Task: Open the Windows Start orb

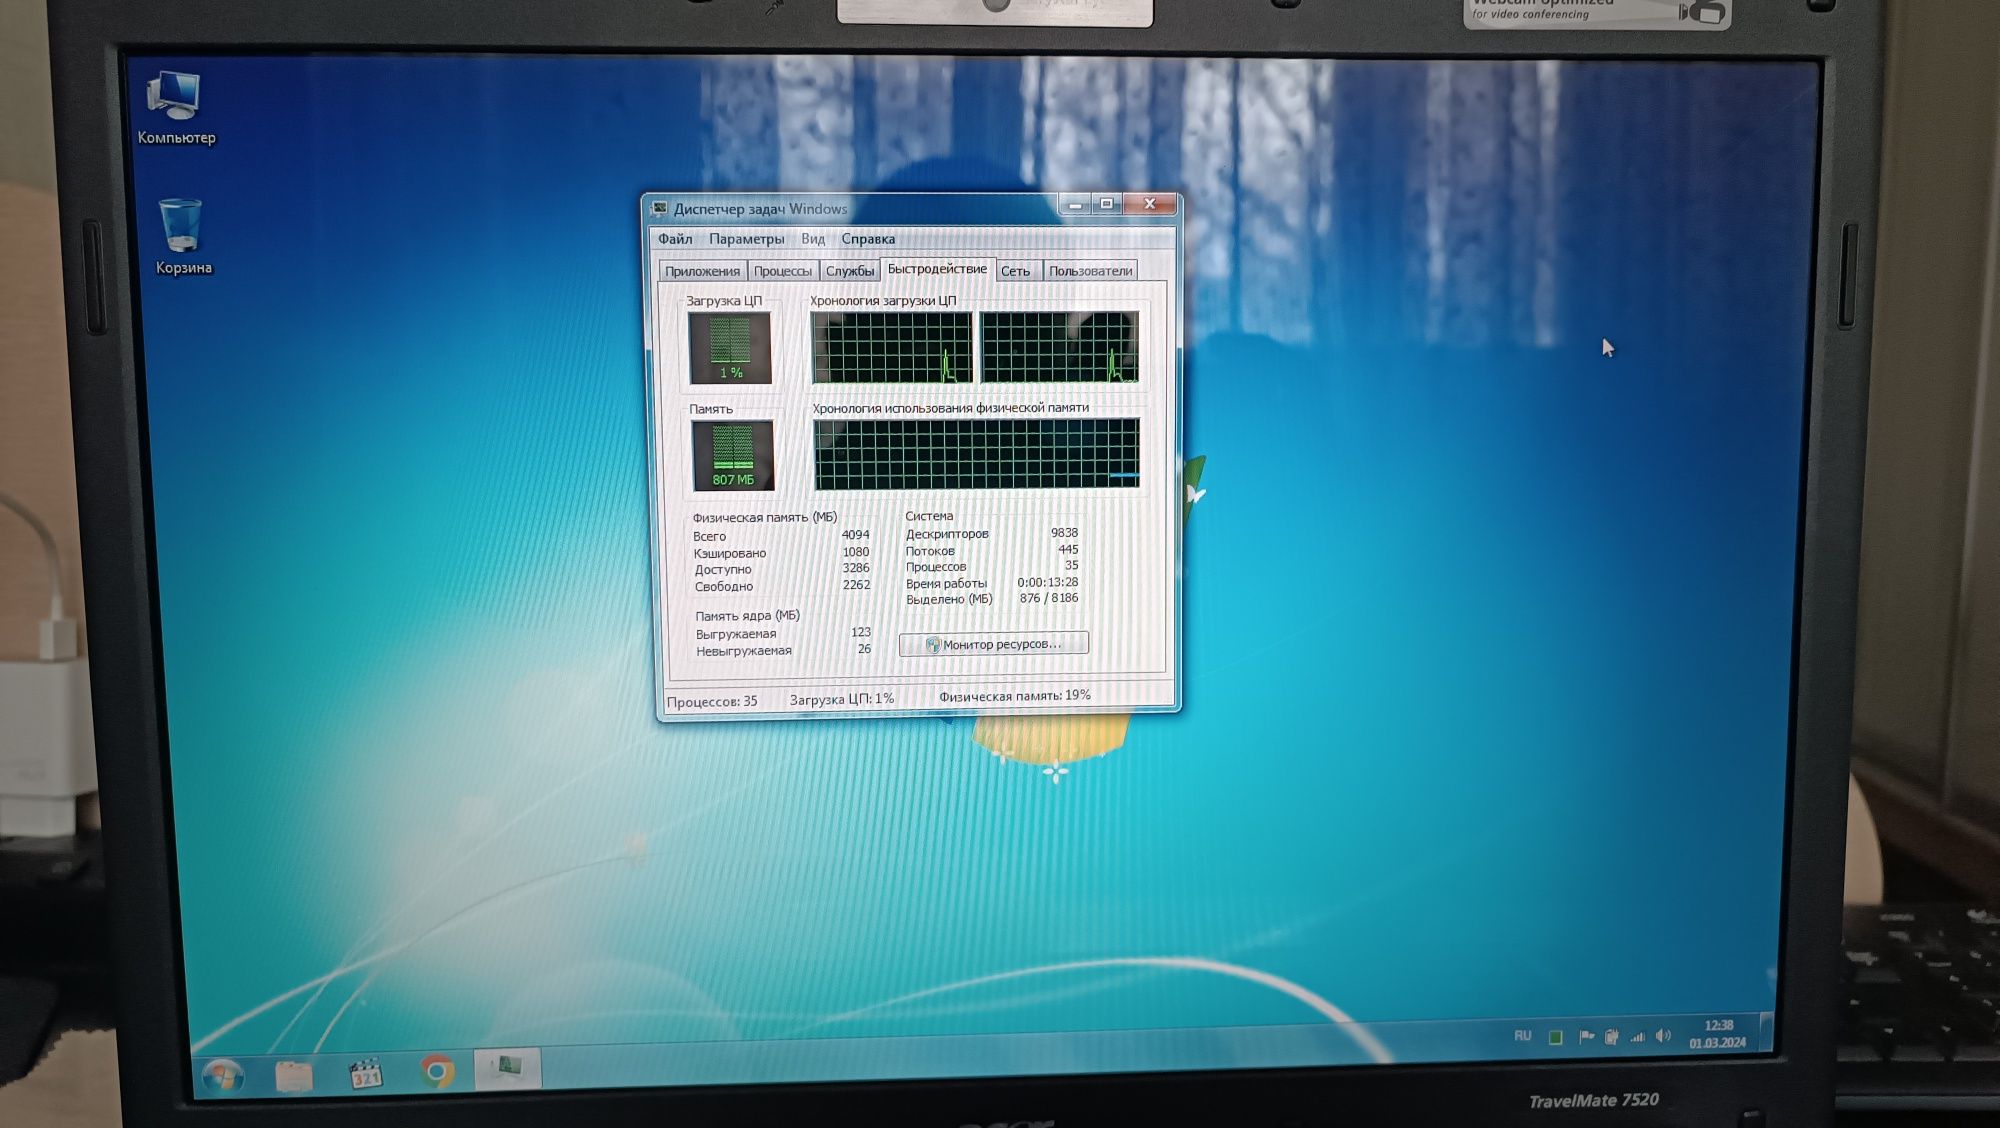Action: pyautogui.click(x=222, y=1076)
